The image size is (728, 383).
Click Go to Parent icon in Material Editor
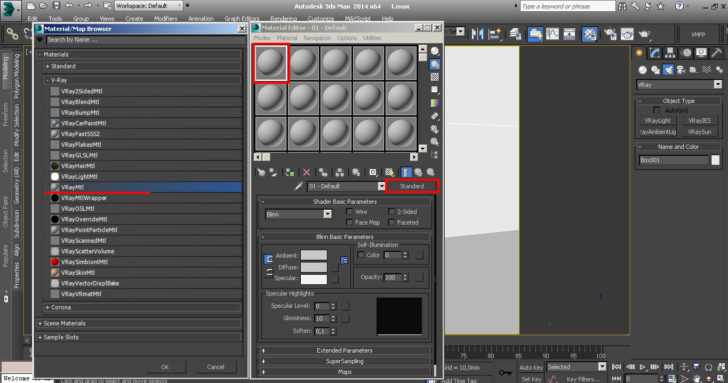click(418, 172)
